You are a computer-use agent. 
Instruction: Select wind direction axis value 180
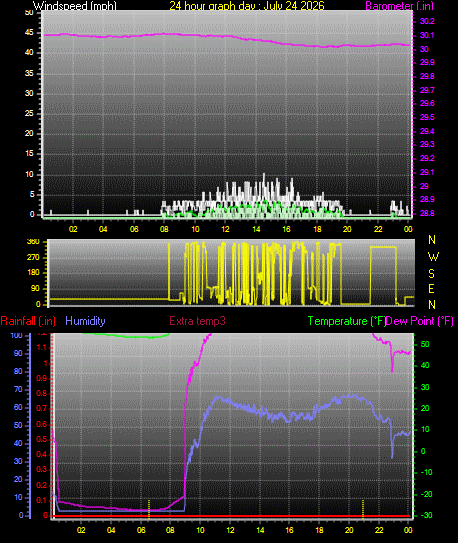pos(33,273)
